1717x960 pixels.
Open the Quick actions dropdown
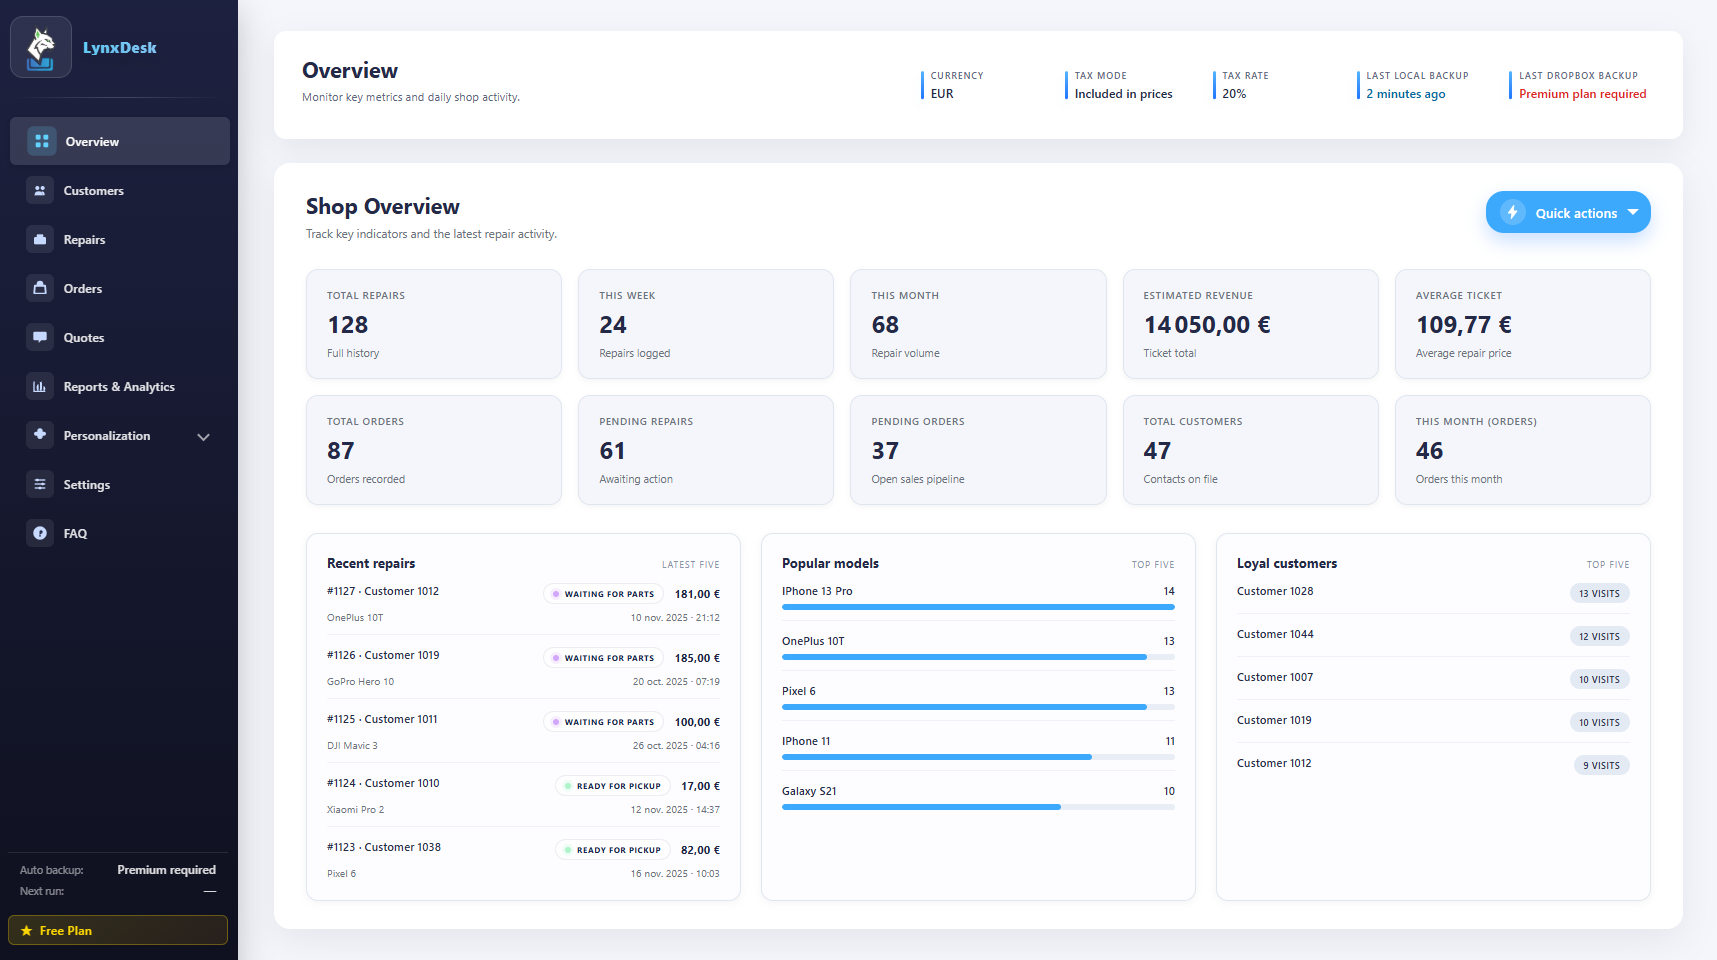[x=1567, y=212]
